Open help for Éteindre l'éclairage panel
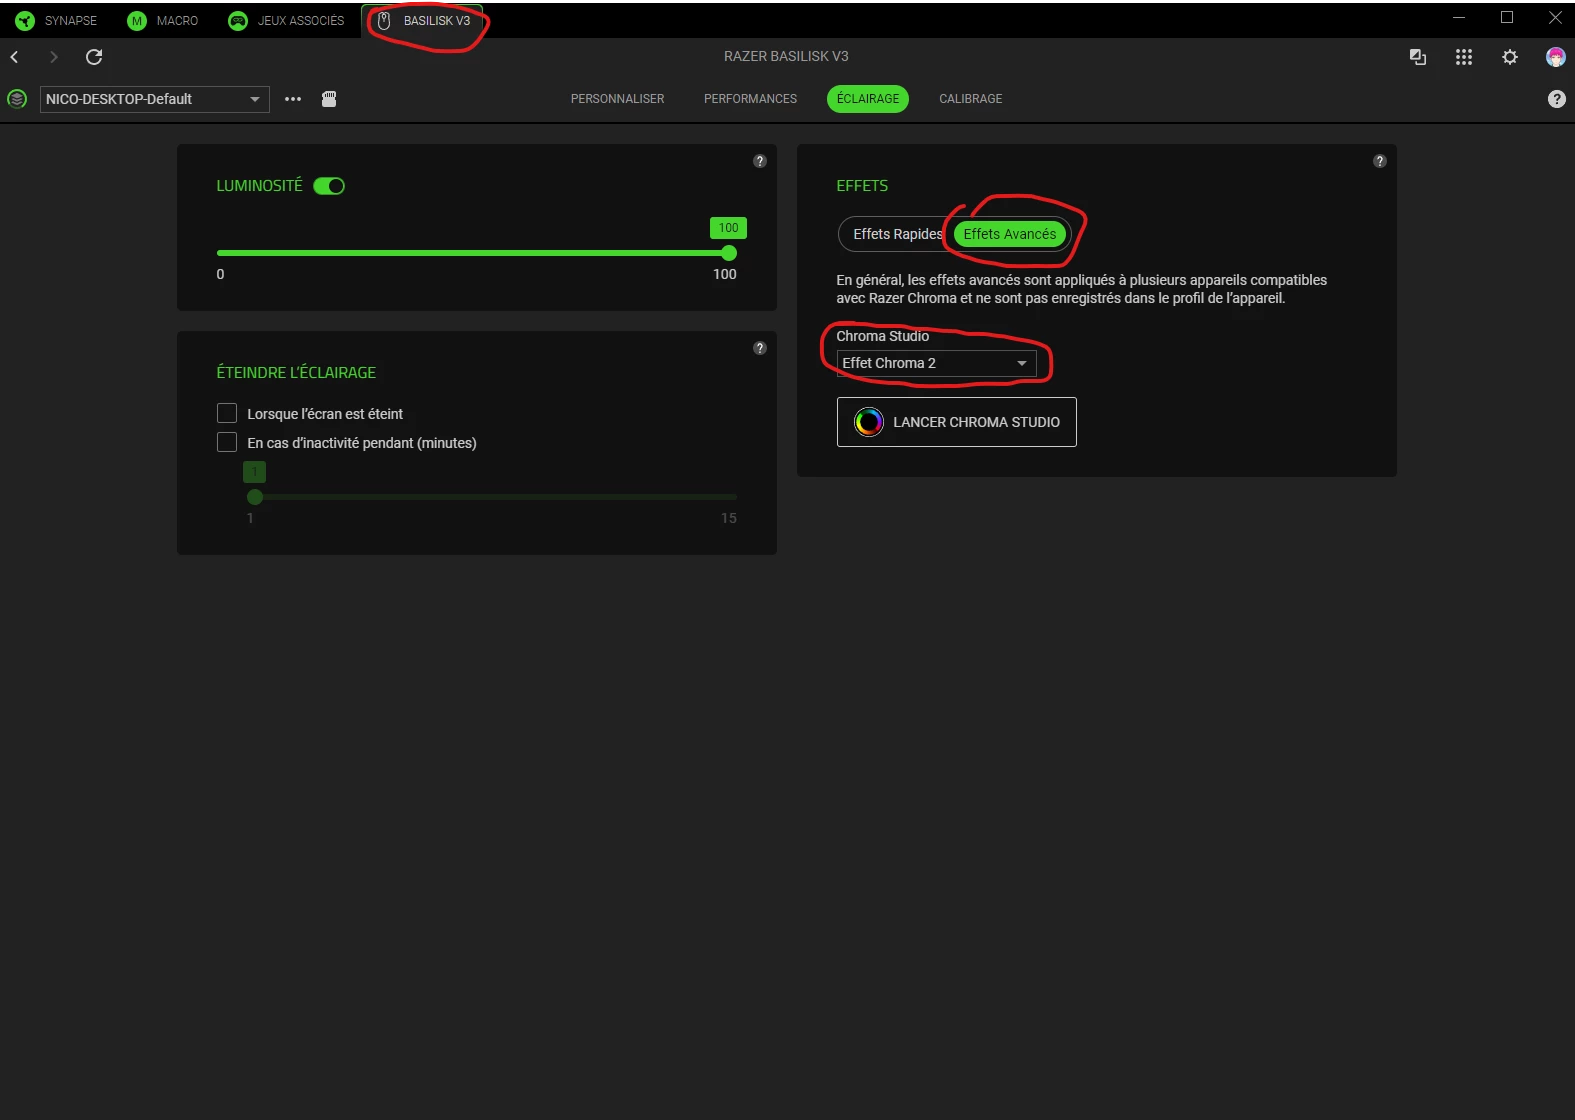 tap(760, 348)
